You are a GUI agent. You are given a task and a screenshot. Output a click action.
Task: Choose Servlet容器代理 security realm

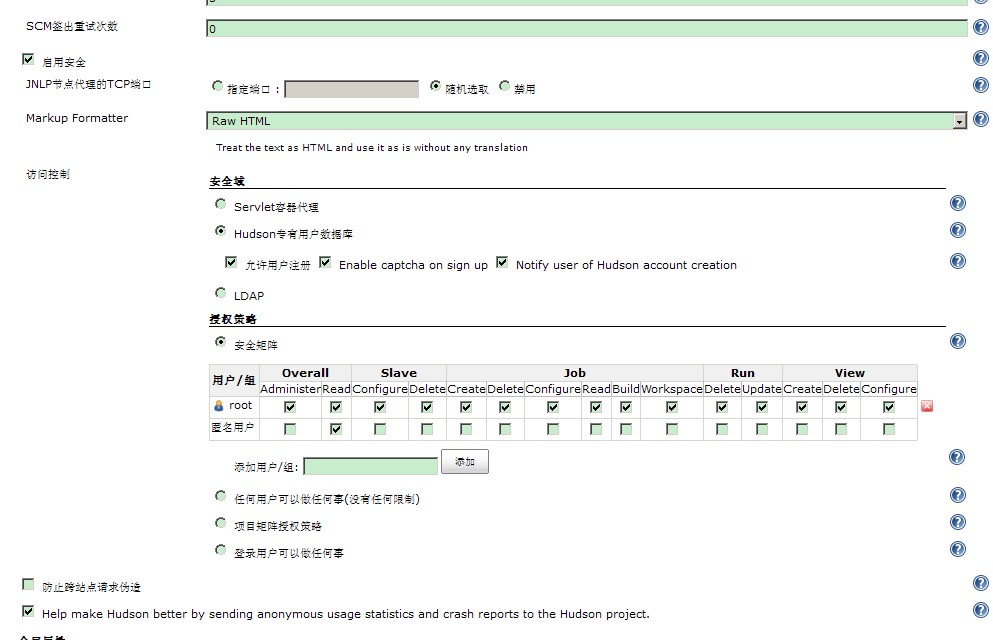point(220,204)
